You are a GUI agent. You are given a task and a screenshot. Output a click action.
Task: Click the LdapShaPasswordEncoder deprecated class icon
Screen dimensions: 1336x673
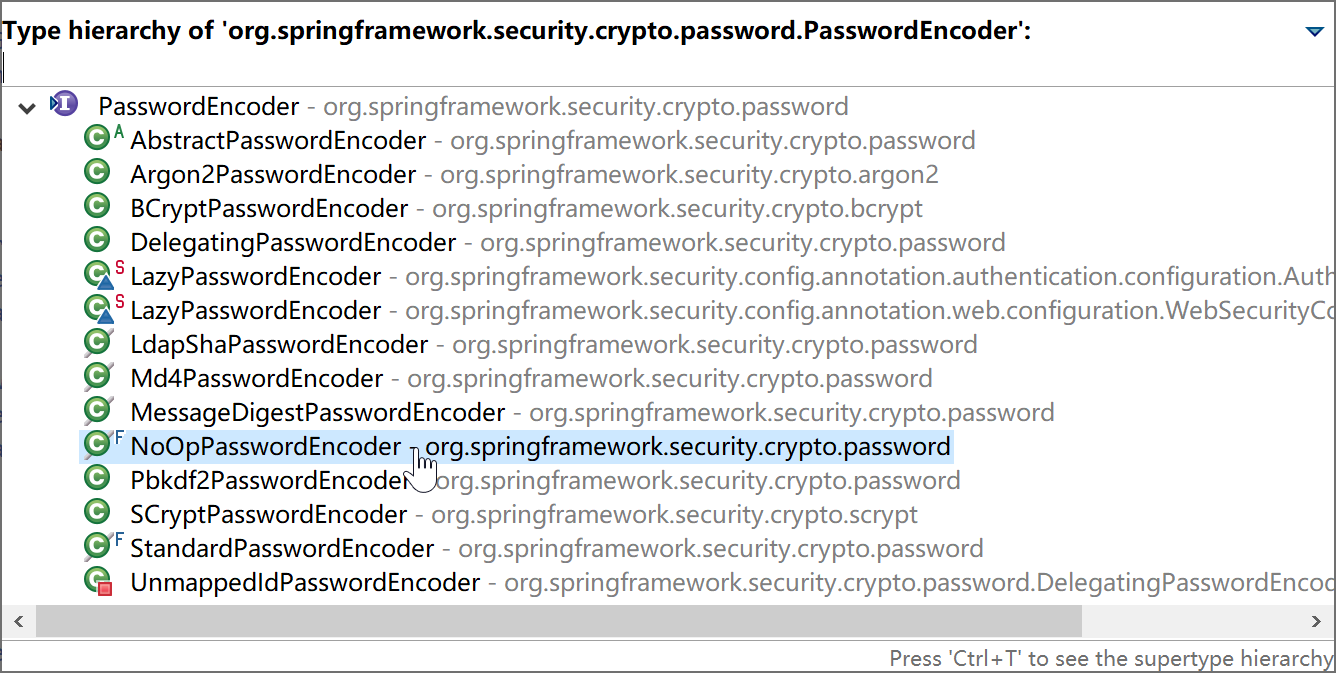click(x=97, y=344)
